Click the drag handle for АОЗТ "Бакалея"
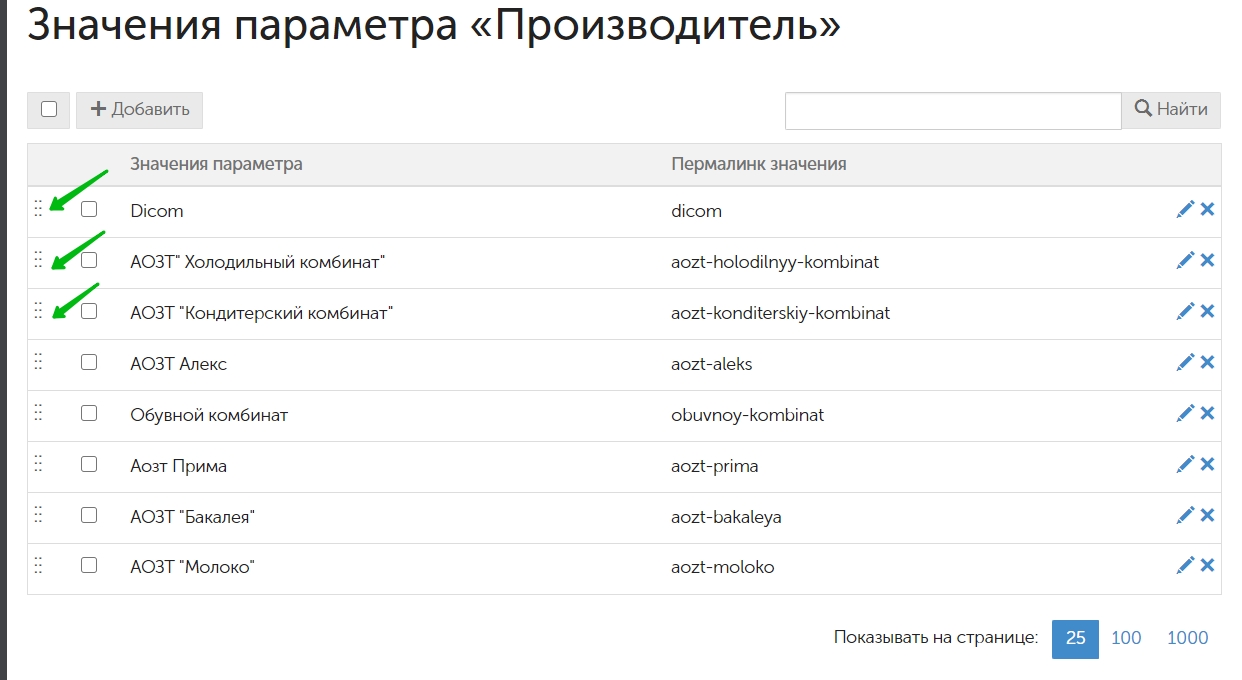 point(38,514)
